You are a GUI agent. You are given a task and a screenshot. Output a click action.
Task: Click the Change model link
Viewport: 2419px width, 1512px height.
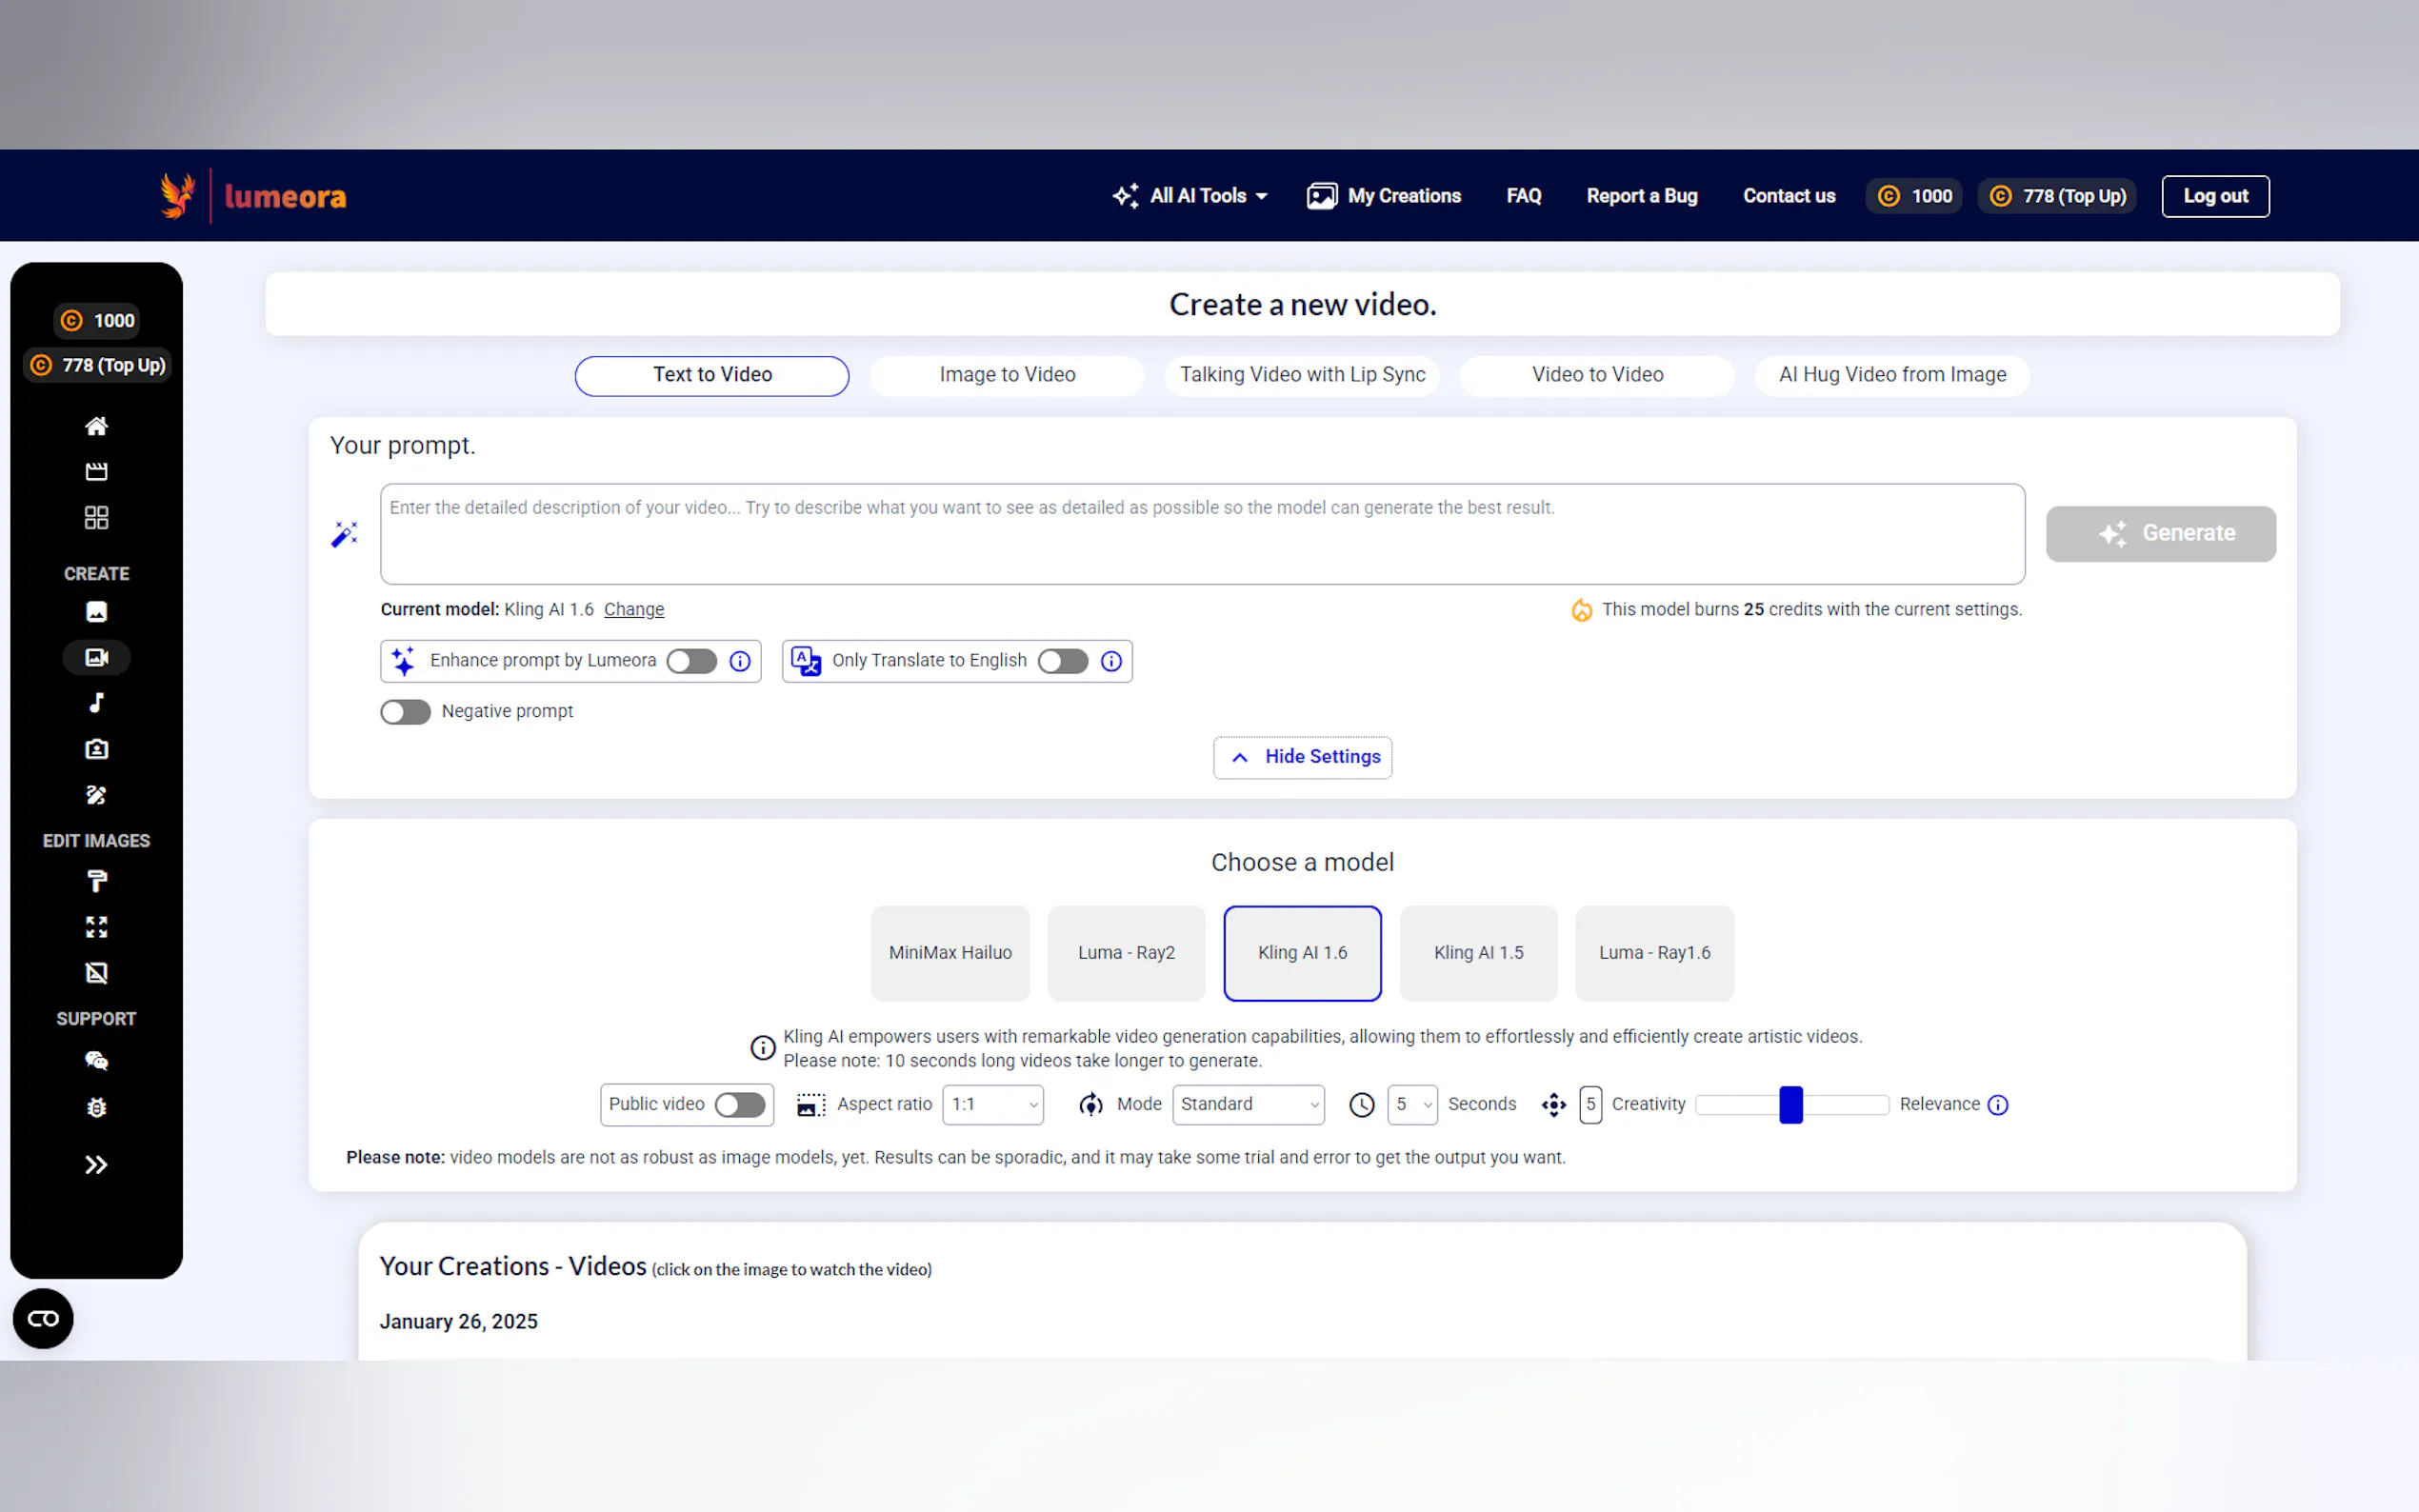point(633,609)
